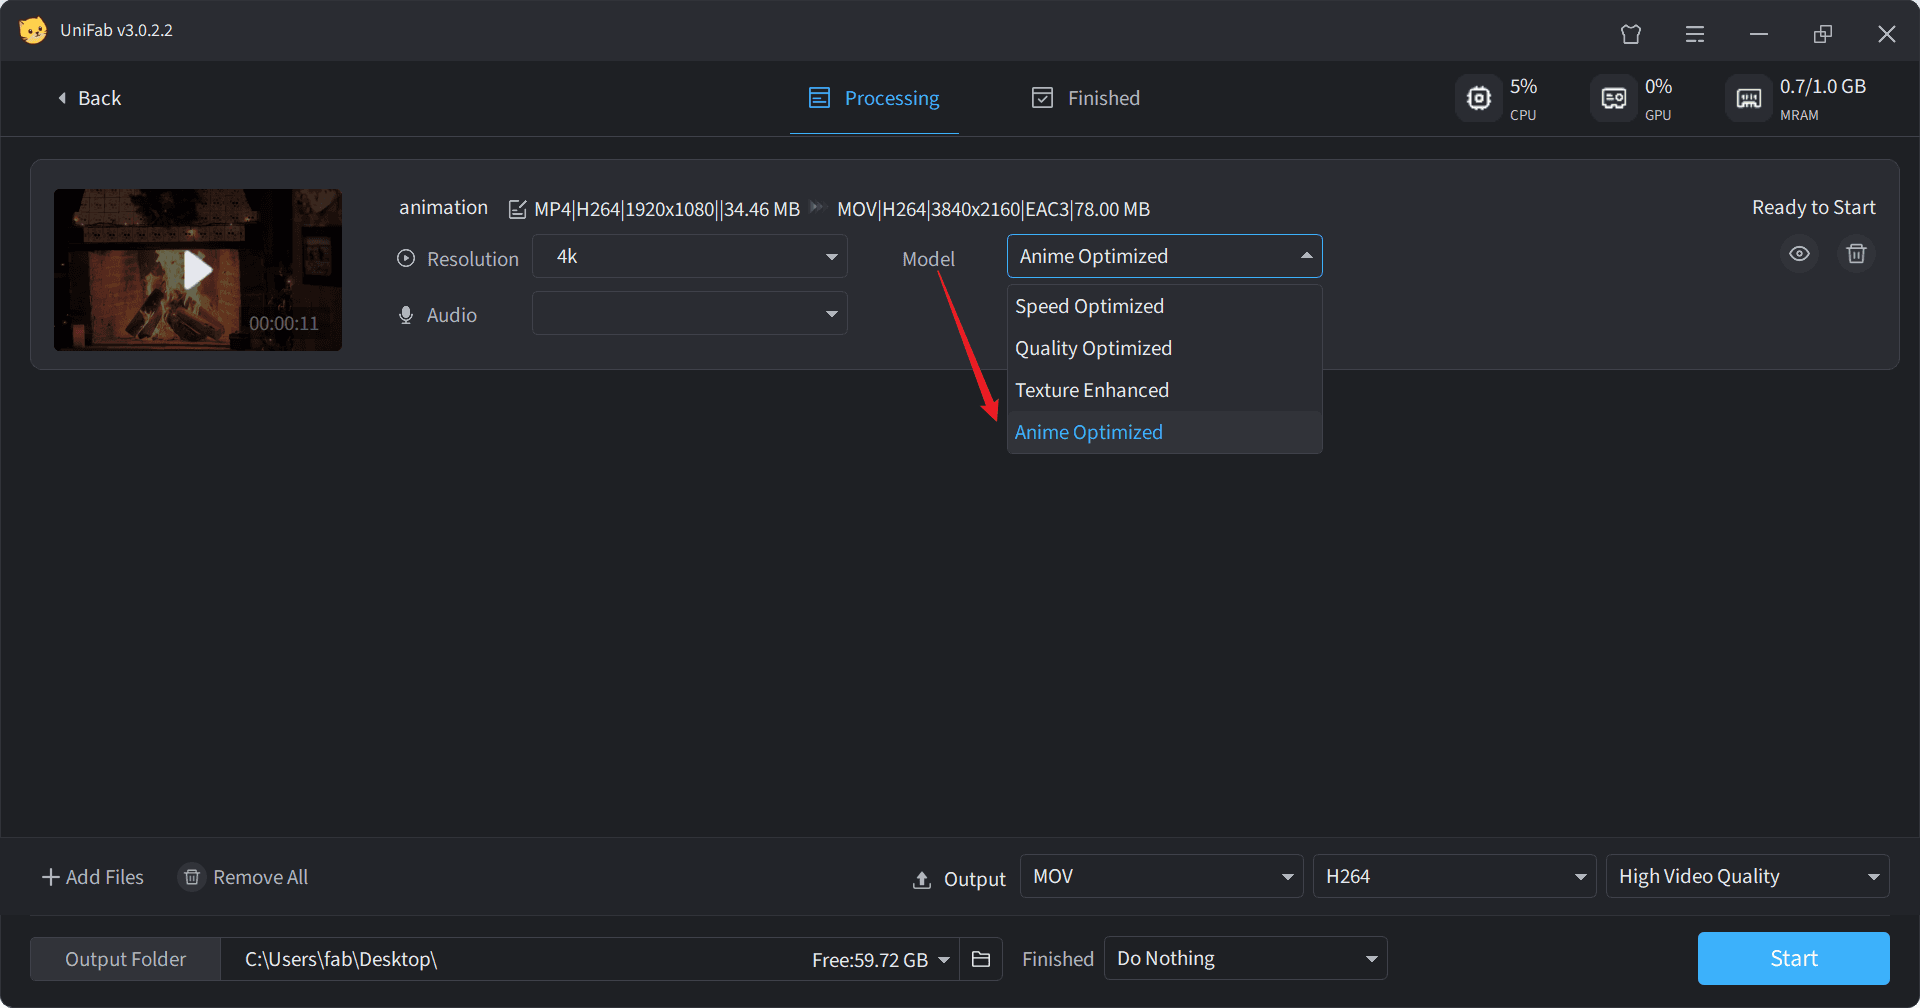The image size is (1920, 1008).
Task: Click the Start button
Action: pyautogui.click(x=1793, y=959)
